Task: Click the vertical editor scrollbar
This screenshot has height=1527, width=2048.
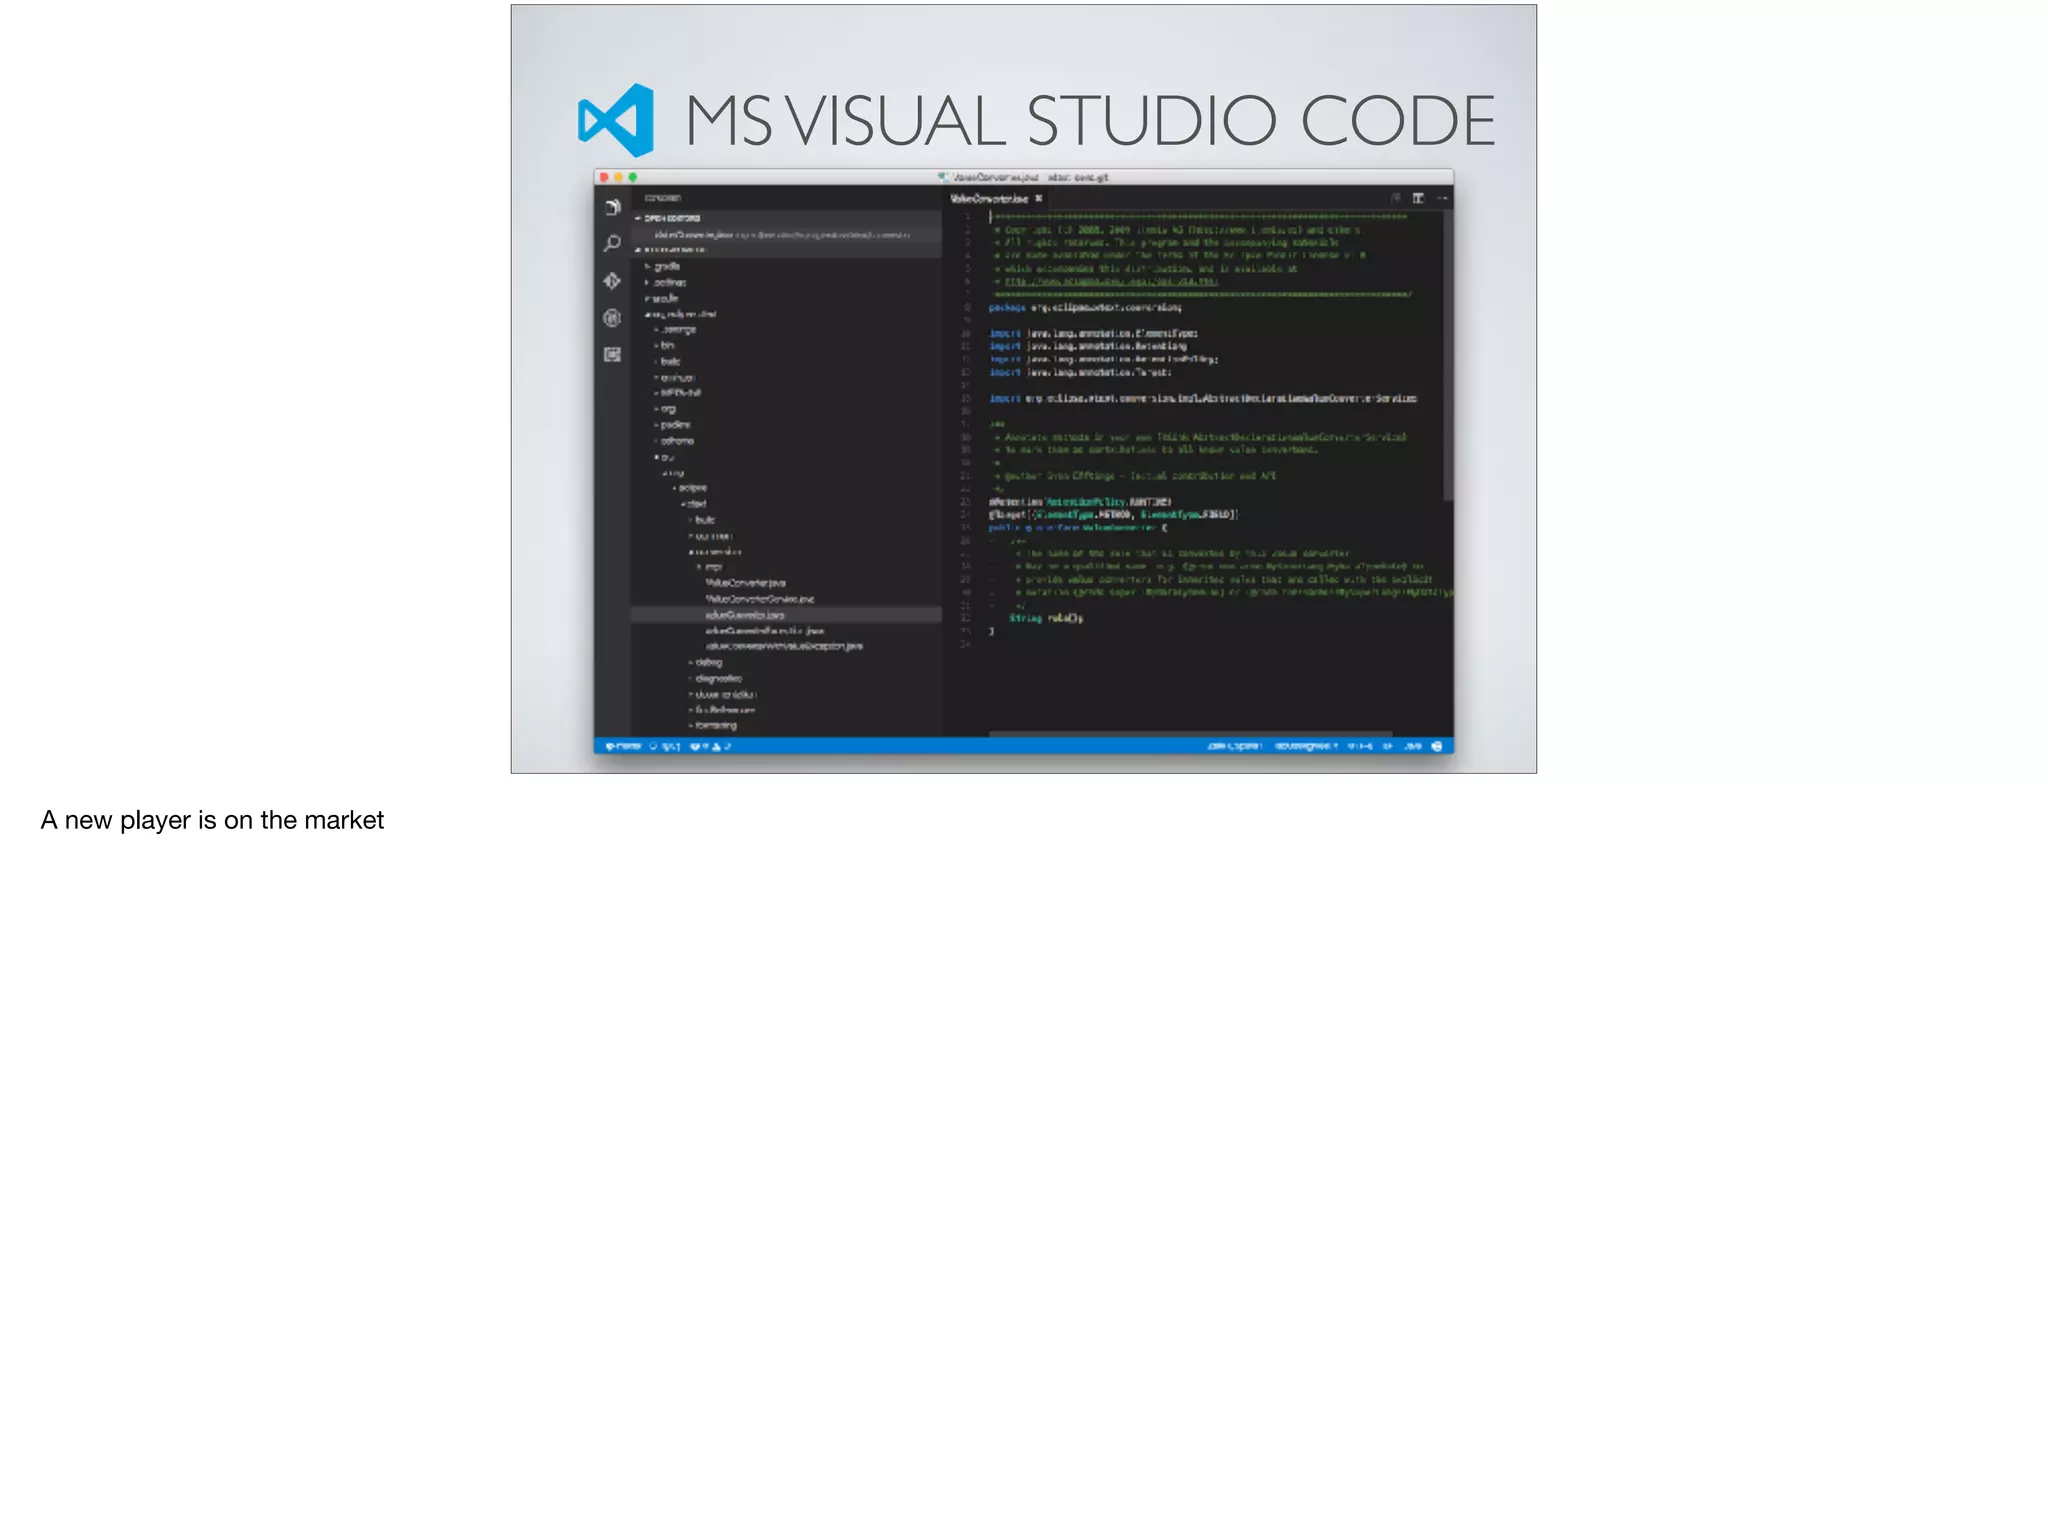Action: point(1448,355)
